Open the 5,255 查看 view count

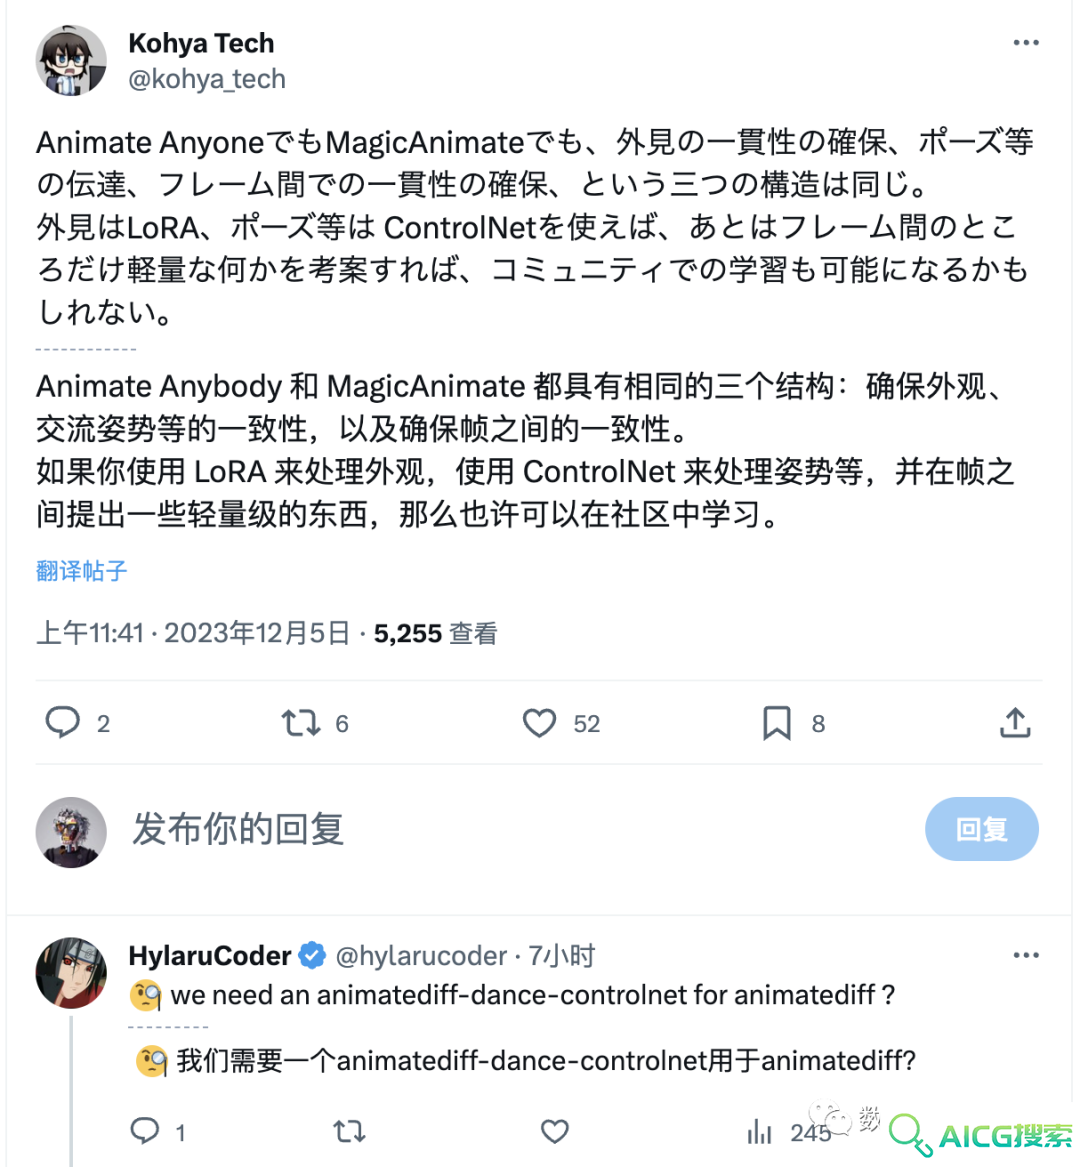pos(435,633)
